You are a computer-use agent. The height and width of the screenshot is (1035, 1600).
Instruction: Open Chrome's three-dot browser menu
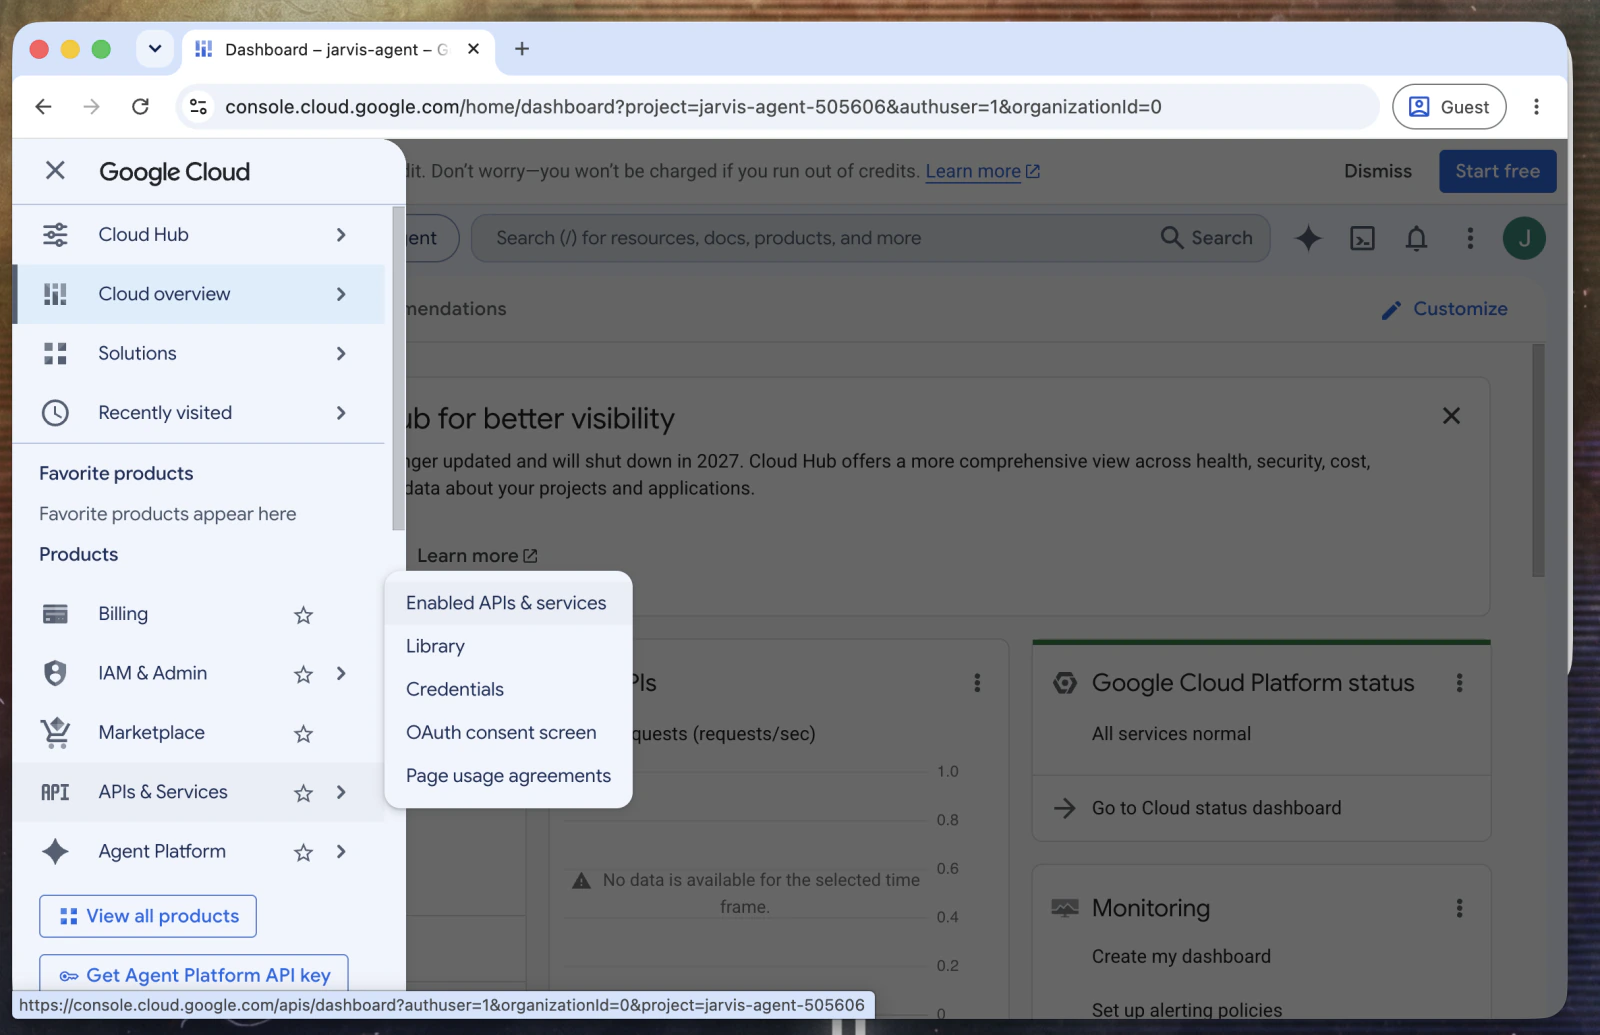(x=1537, y=107)
